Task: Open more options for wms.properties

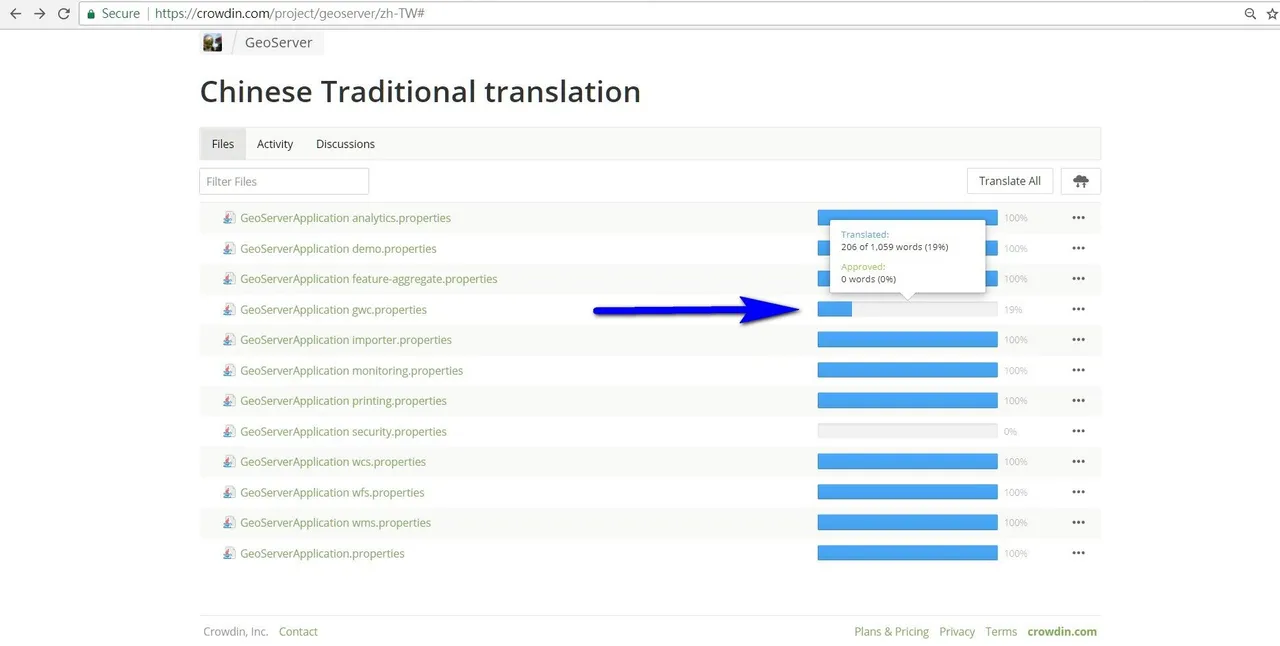Action: 1078,523
